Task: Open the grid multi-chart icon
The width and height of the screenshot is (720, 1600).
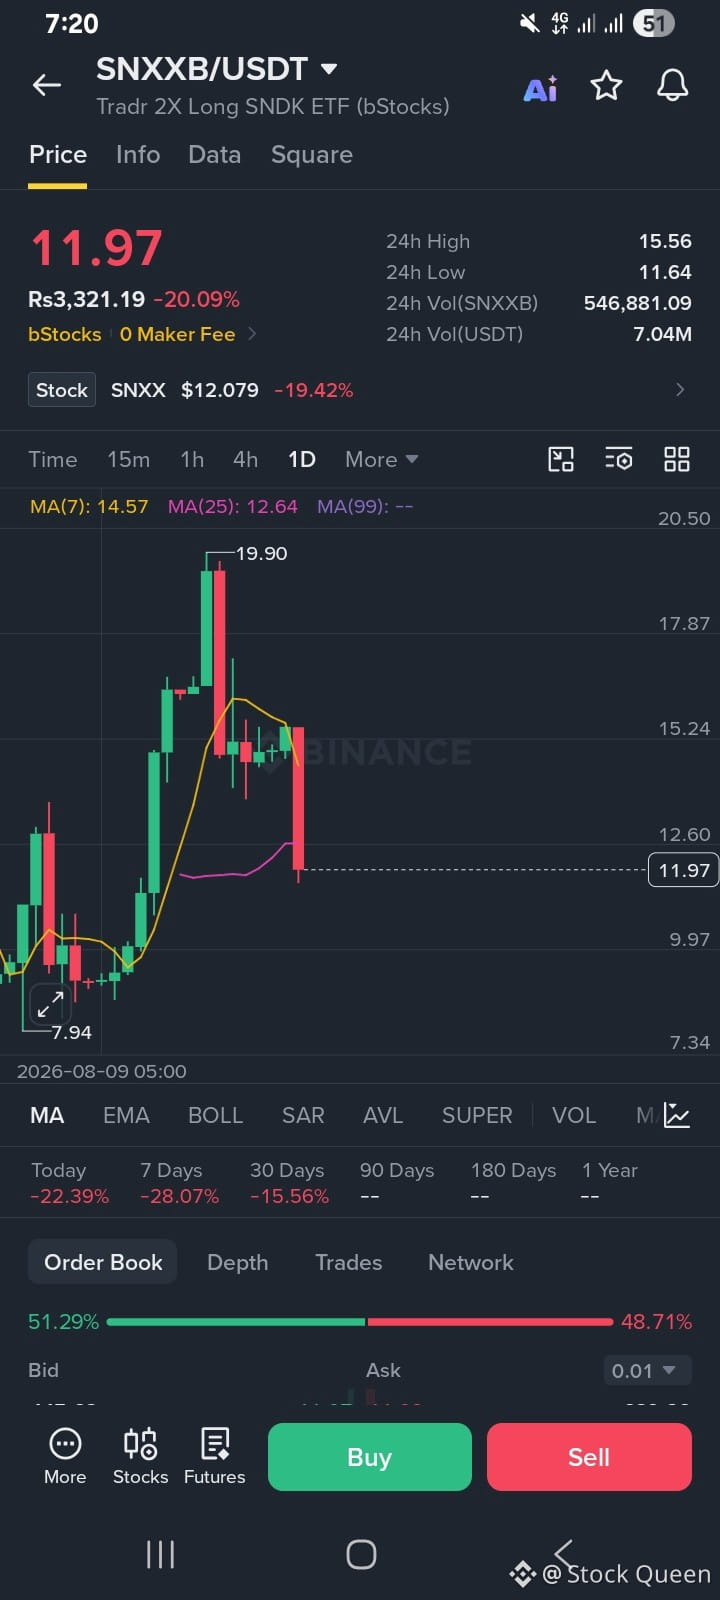Action: [677, 459]
